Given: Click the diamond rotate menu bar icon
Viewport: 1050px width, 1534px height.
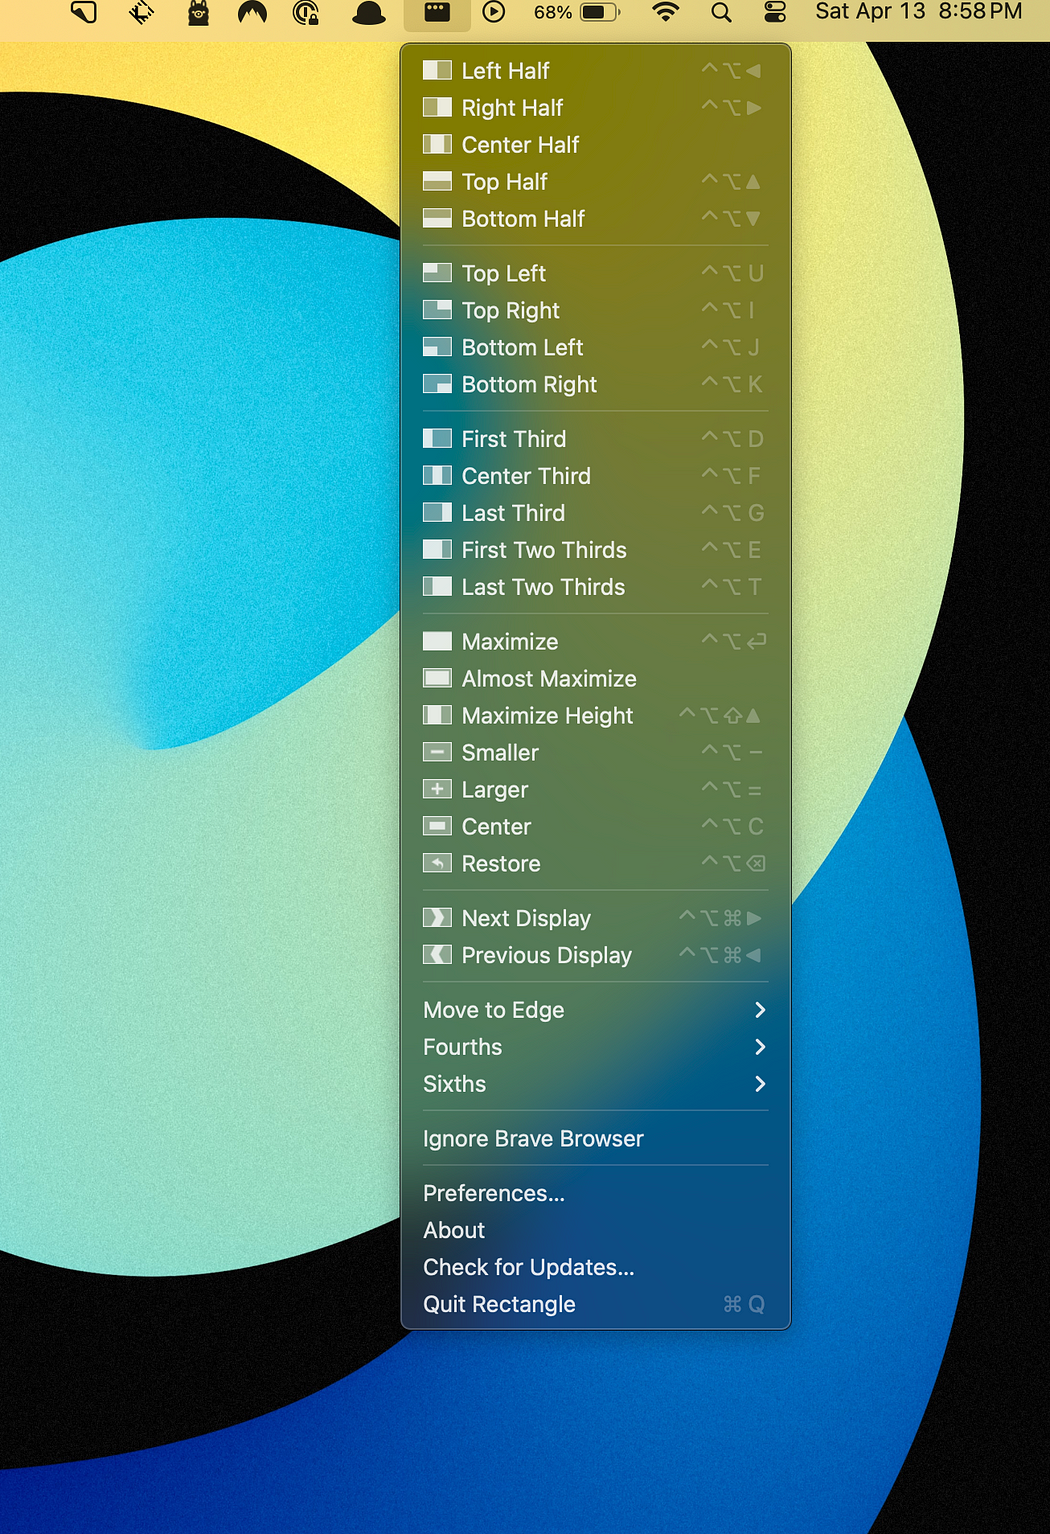Looking at the screenshot, I should tap(142, 12).
